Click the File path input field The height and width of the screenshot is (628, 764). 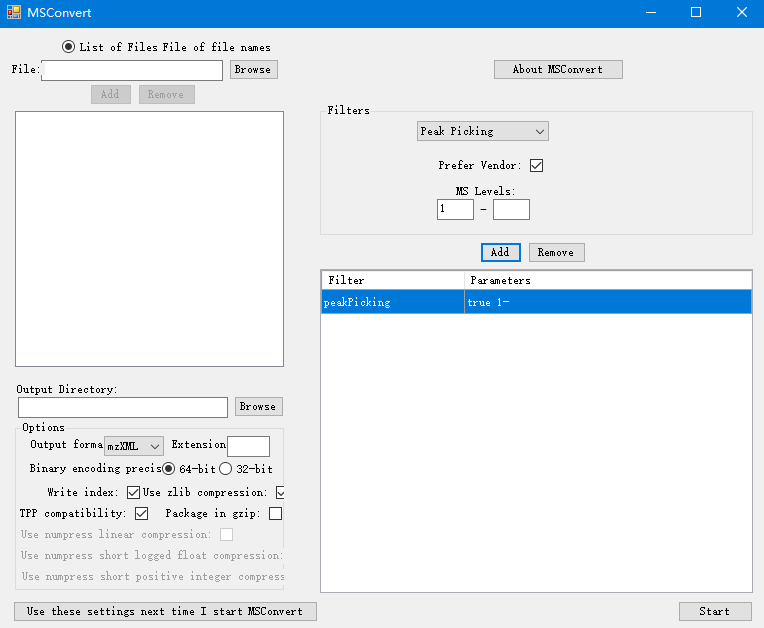(132, 70)
